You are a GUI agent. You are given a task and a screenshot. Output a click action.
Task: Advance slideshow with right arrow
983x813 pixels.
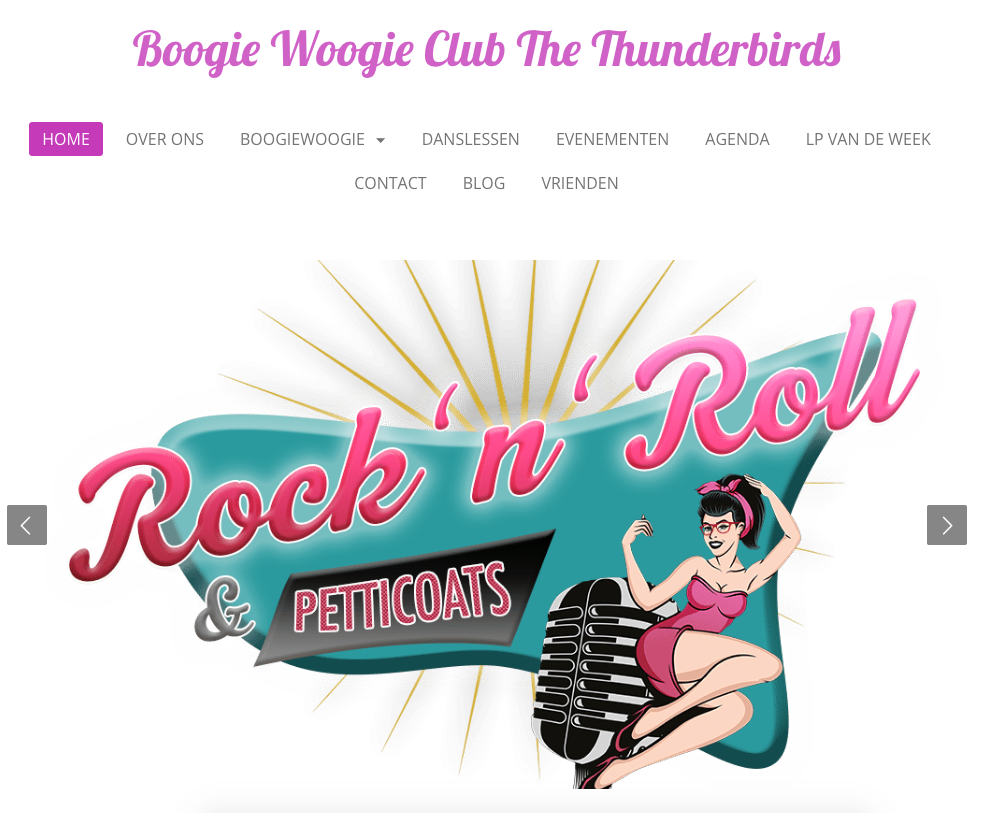pos(947,525)
